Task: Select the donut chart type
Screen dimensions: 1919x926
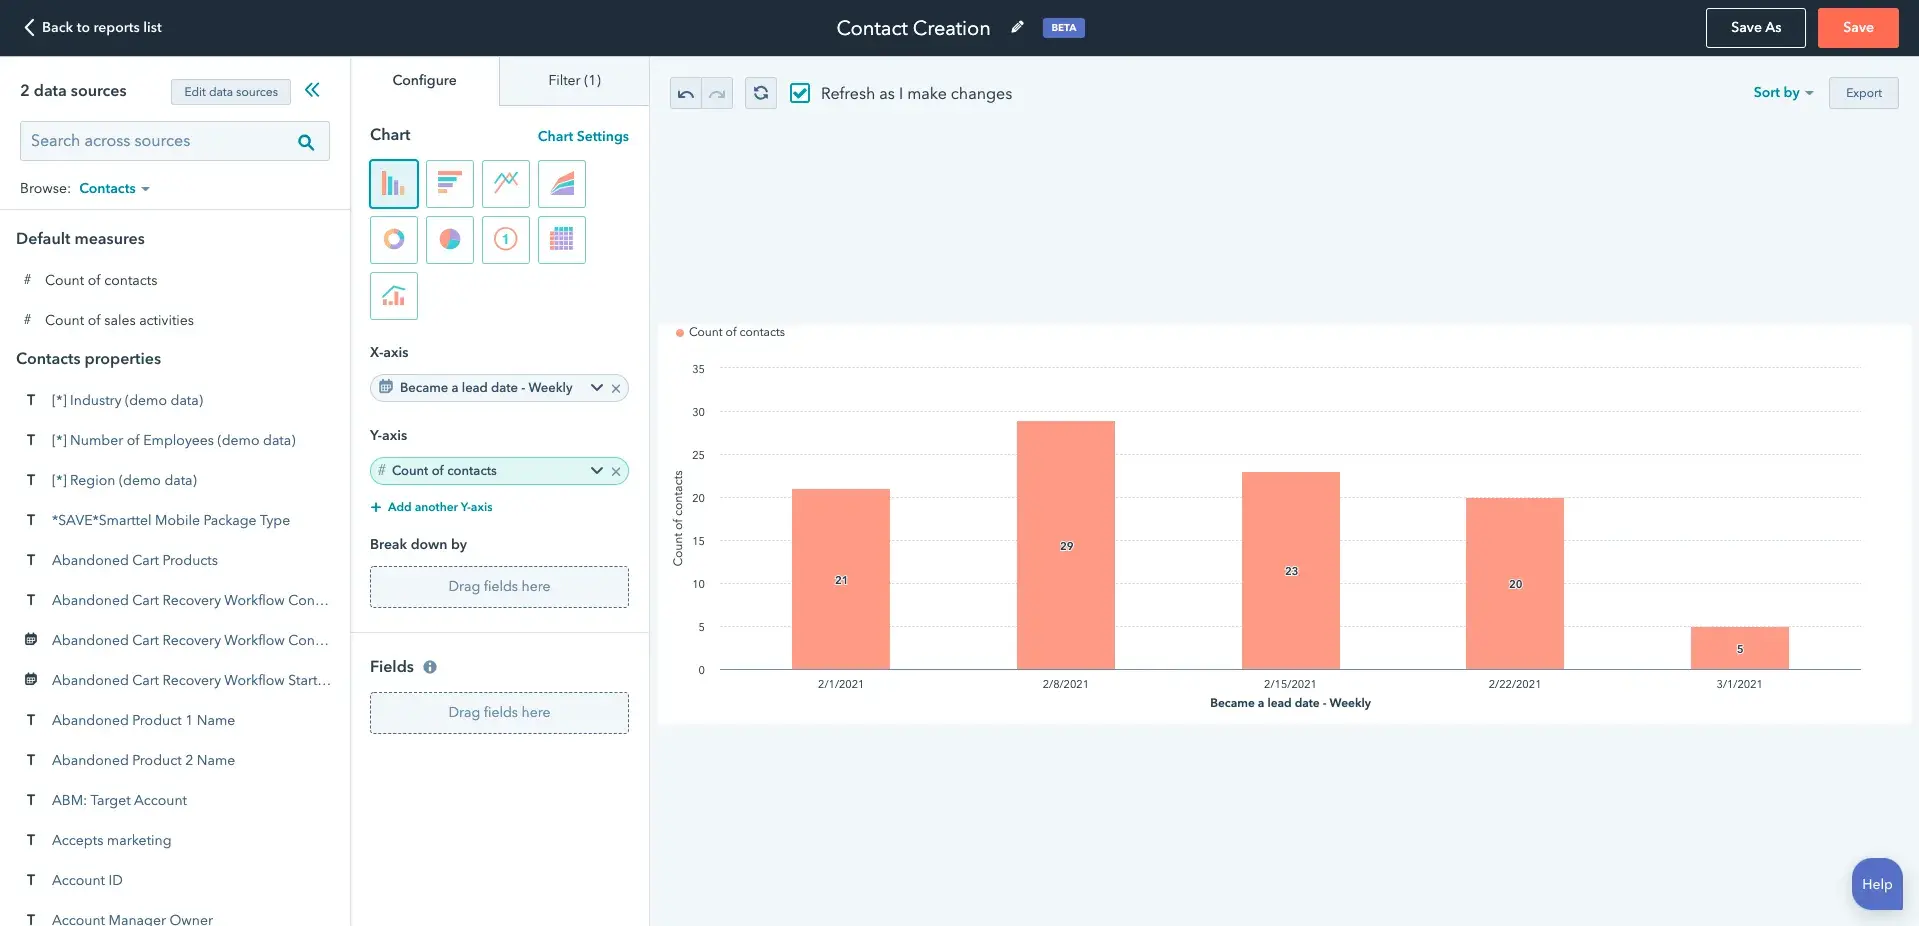Action: tap(393, 239)
